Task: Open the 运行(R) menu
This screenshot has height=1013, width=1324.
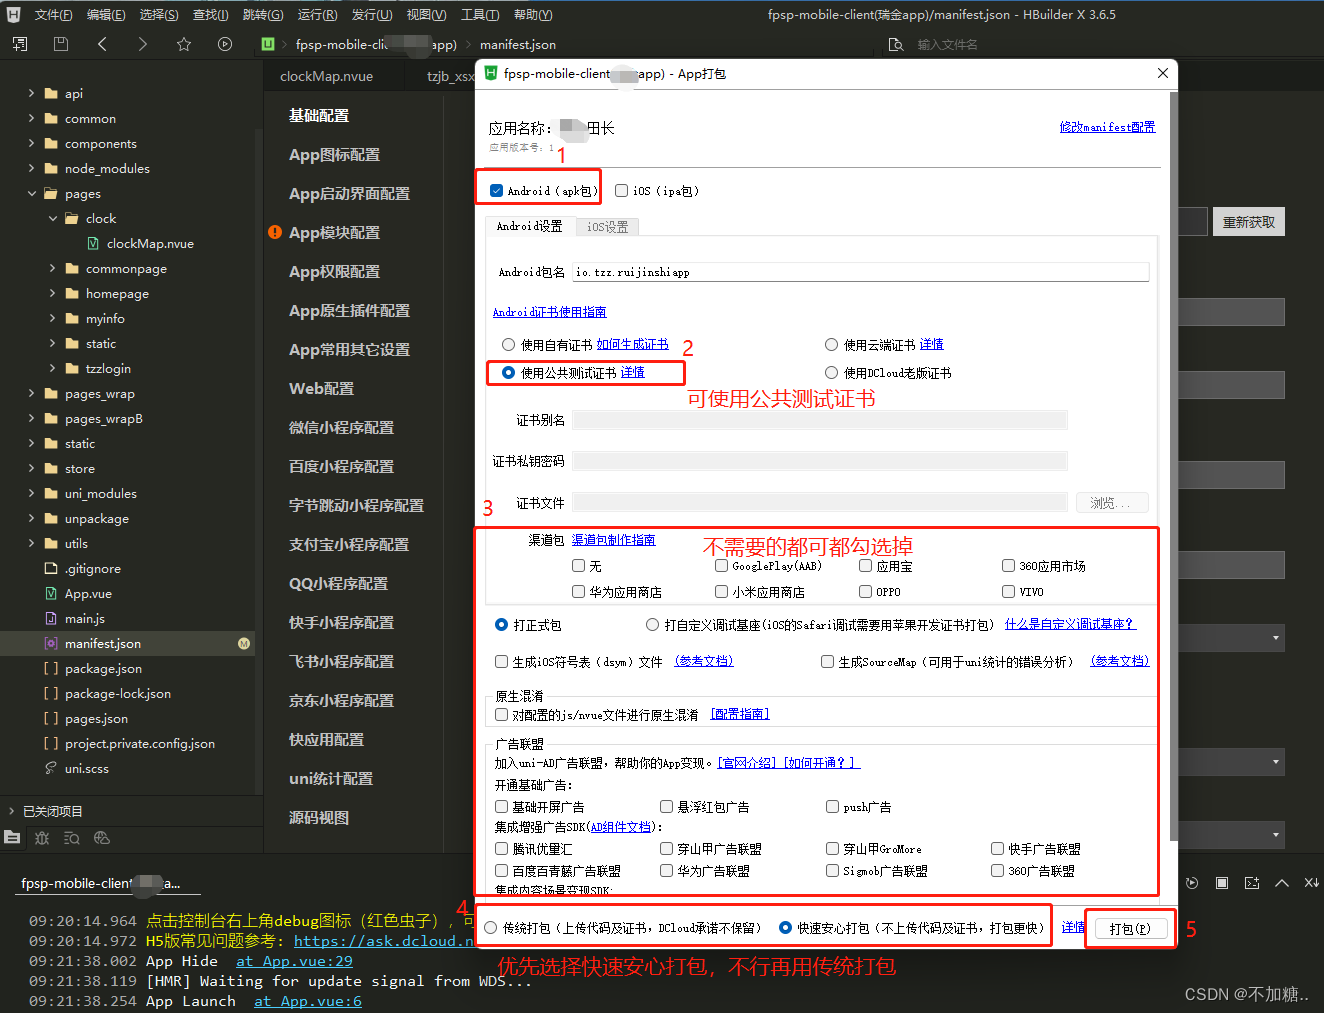Action: (317, 15)
